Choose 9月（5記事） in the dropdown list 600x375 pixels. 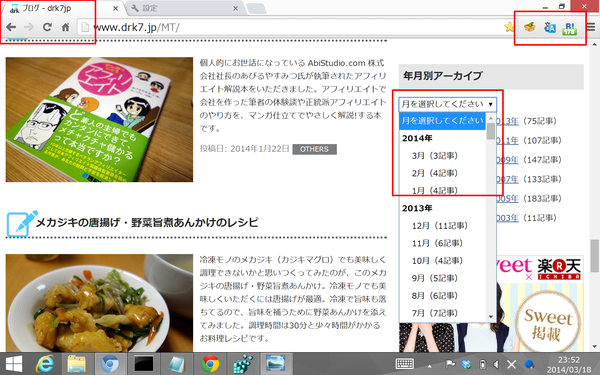(442, 278)
